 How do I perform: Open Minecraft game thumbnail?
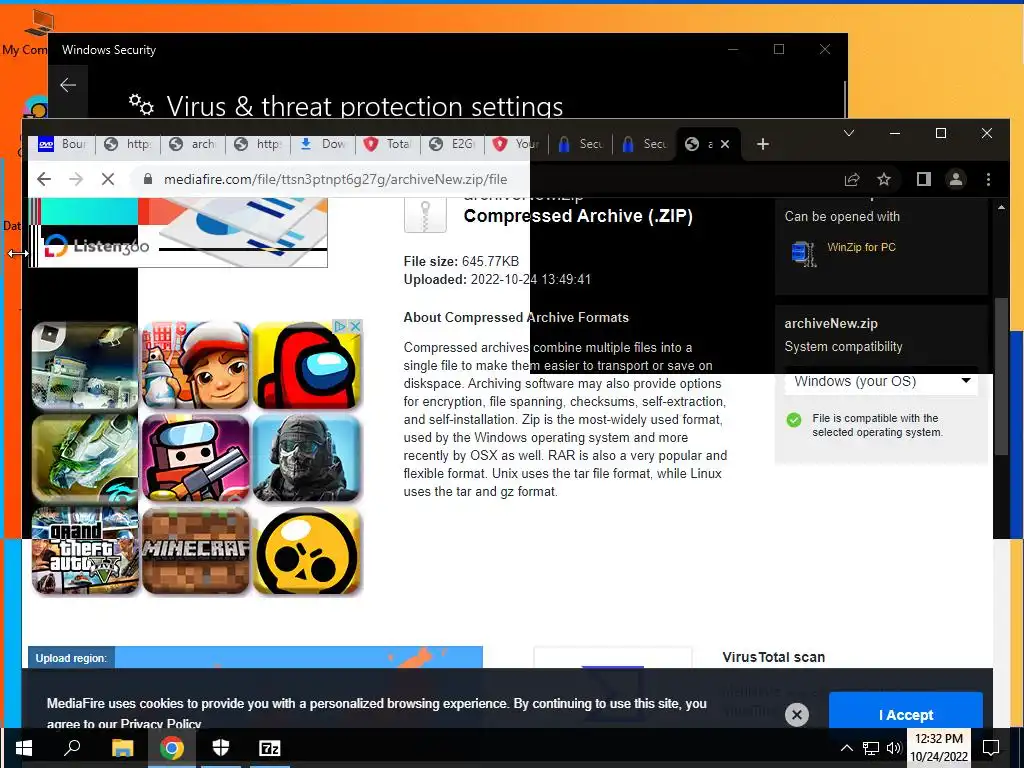196,551
